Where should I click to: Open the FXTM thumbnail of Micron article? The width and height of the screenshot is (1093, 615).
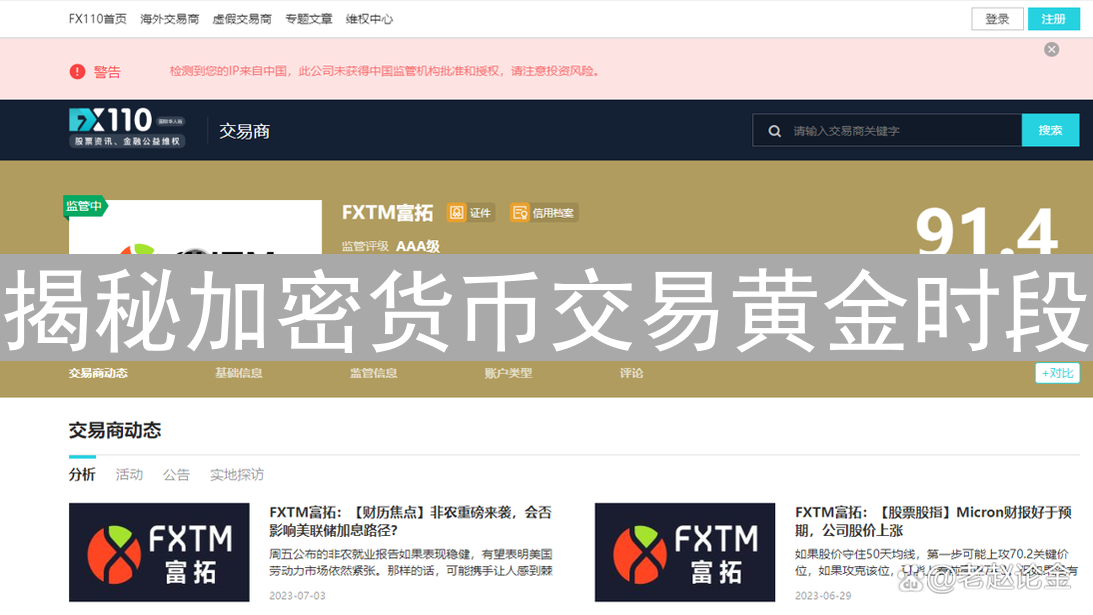coord(685,552)
